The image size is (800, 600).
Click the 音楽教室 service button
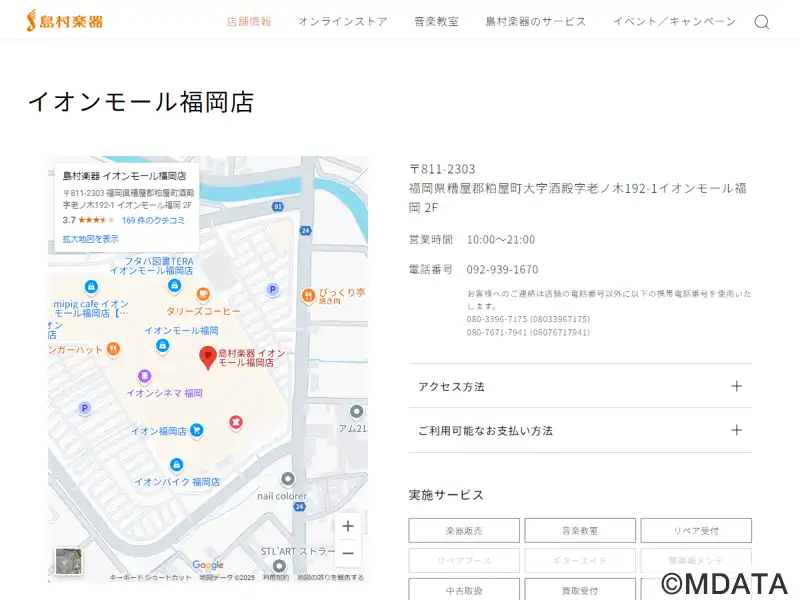[580, 531]
